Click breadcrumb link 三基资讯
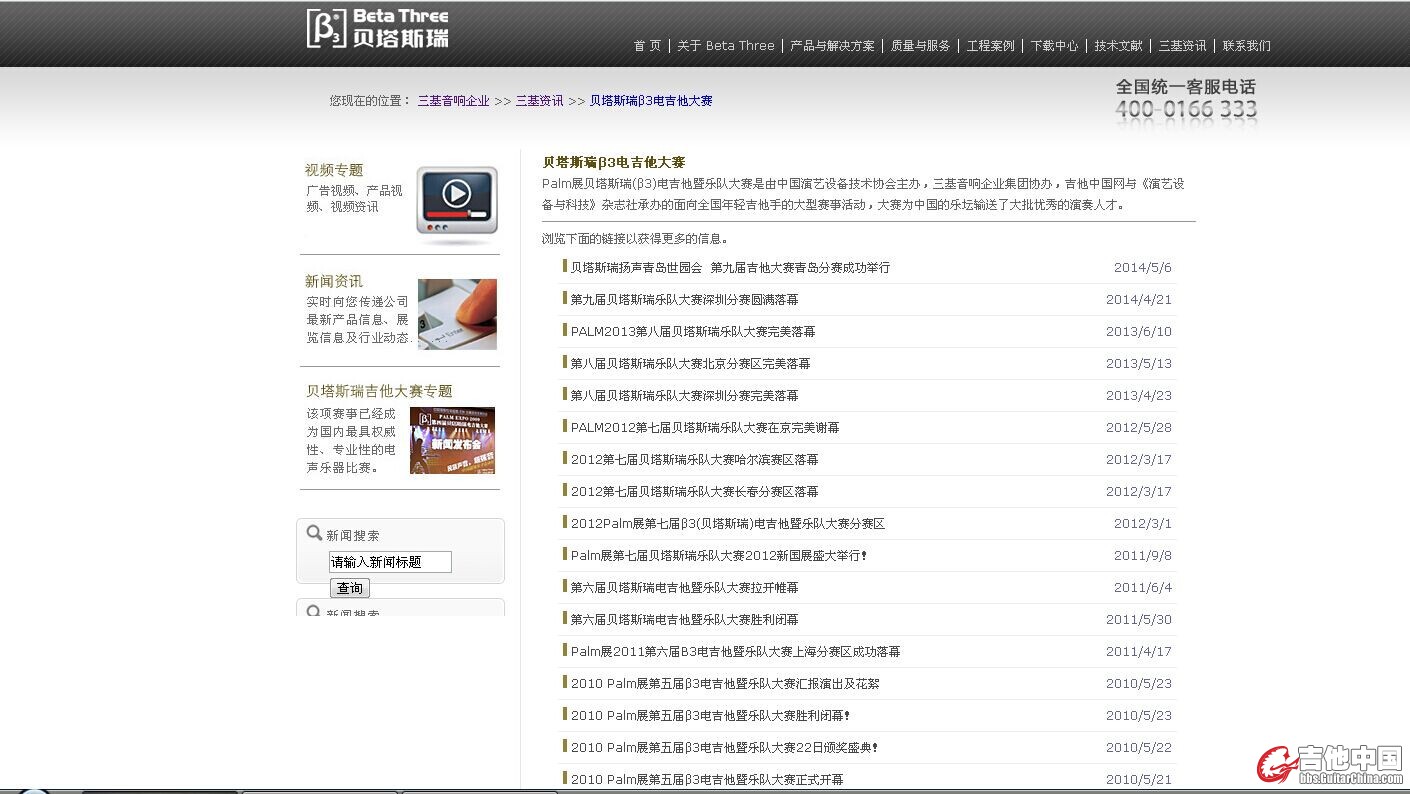 point(540,101)
